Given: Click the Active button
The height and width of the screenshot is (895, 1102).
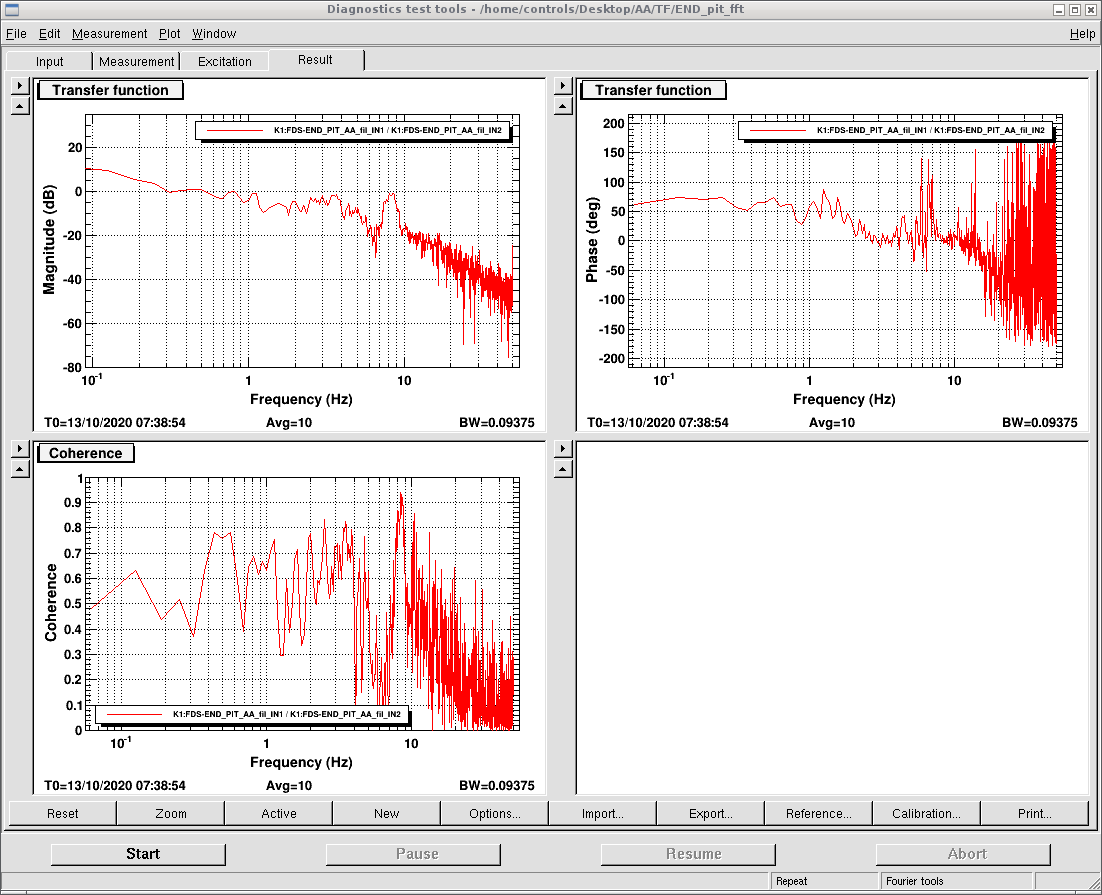Looking at the screenshot, I should click(279, 813).
